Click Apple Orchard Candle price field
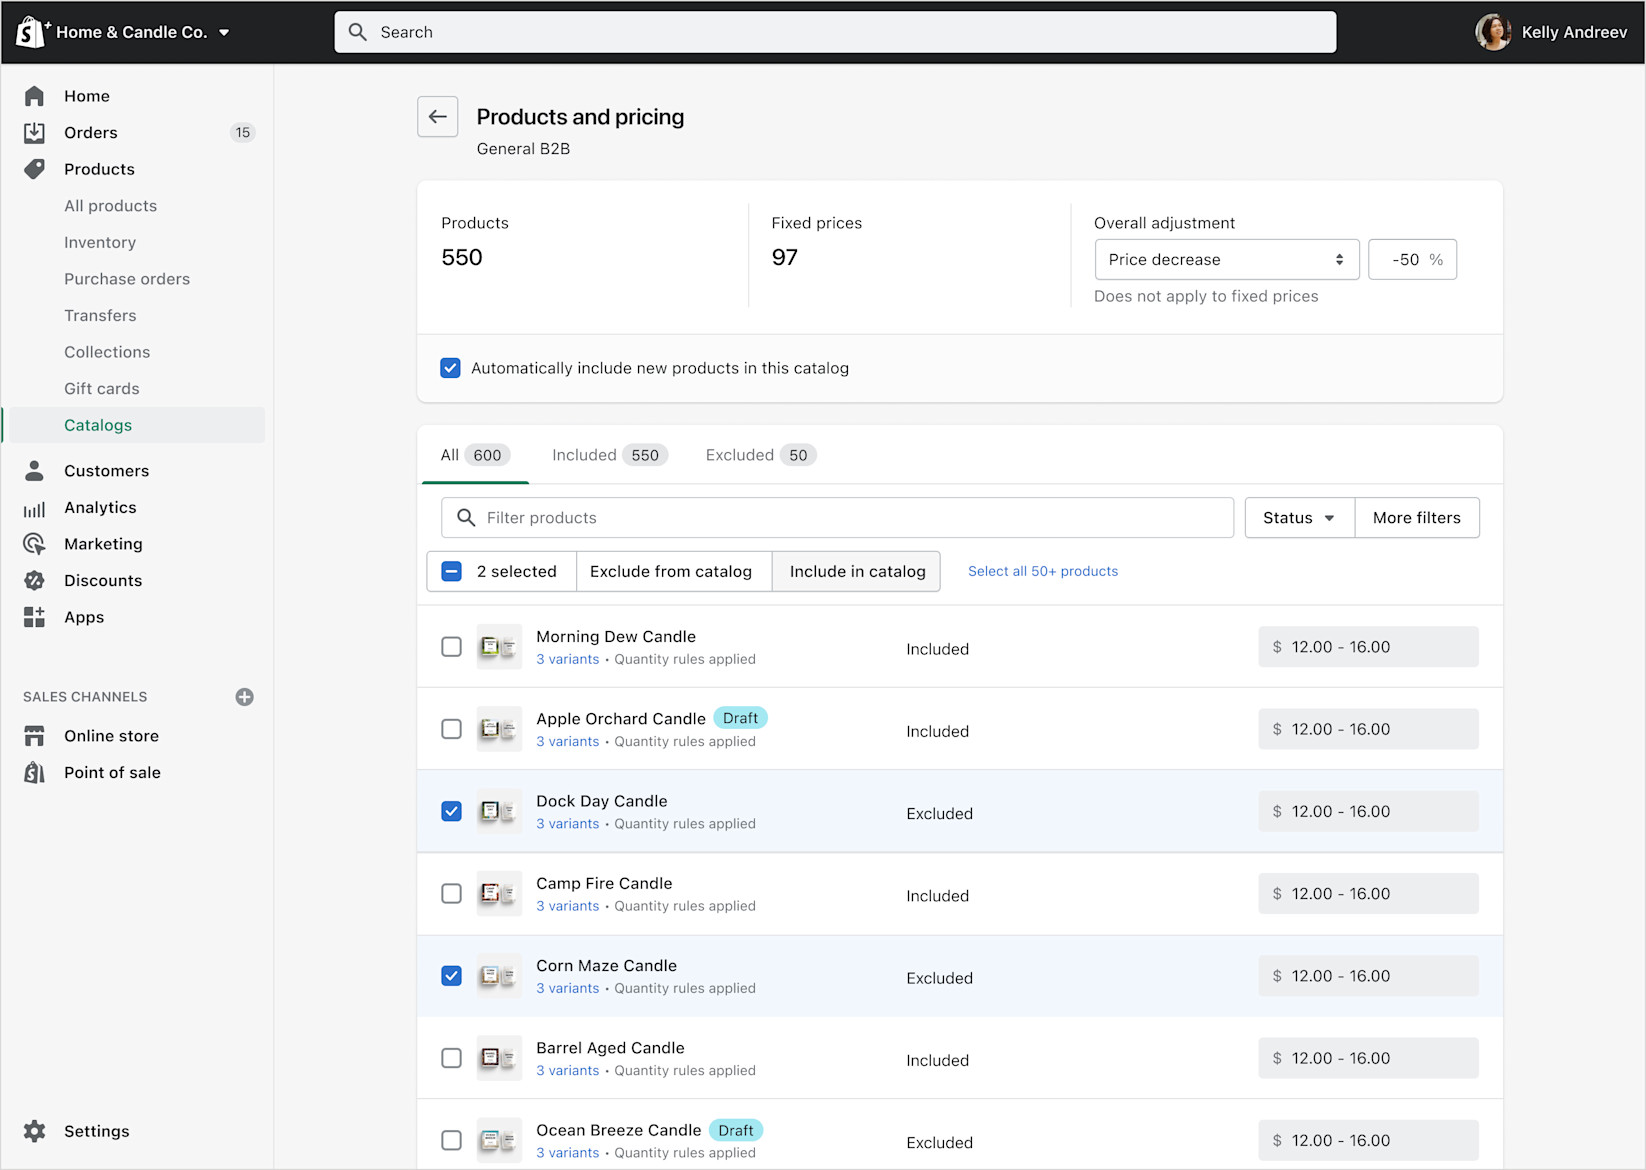Viewport: 1646px width, 1170px height. pos(1368,729)
